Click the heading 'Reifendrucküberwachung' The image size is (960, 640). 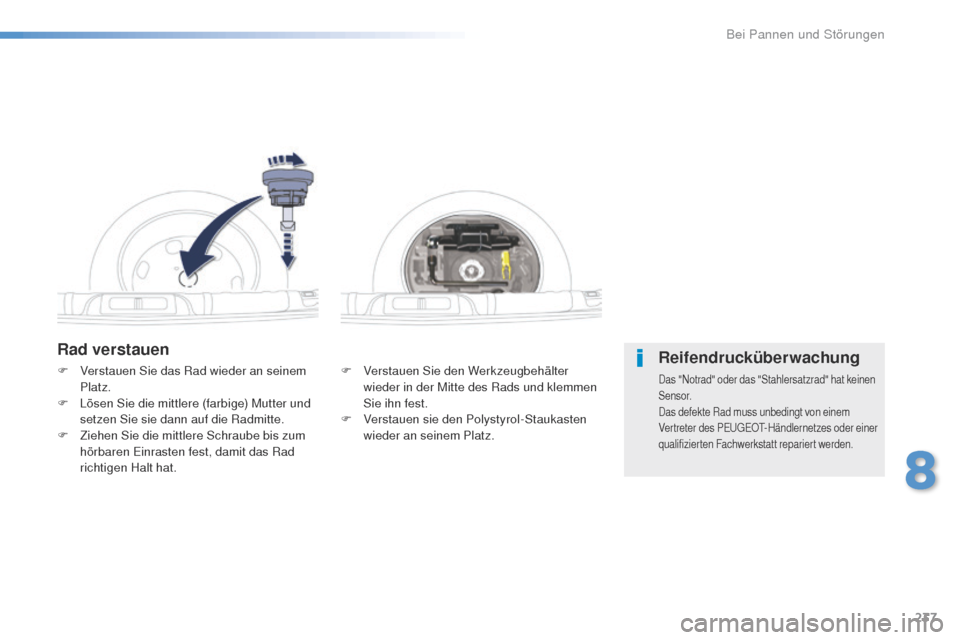click(759, 358)
